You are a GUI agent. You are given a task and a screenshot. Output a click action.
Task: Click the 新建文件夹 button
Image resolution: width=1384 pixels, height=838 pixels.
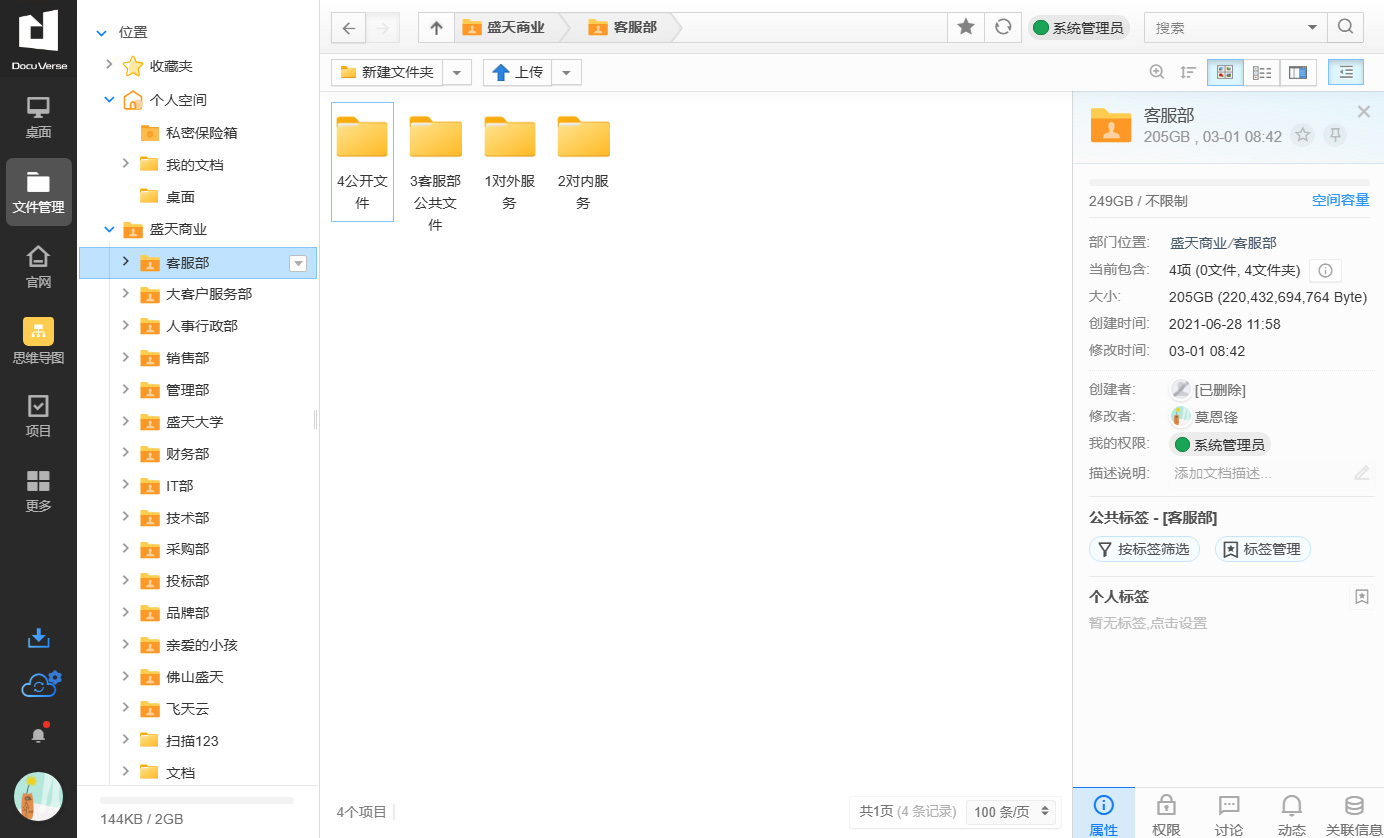(x=387, y=72)
